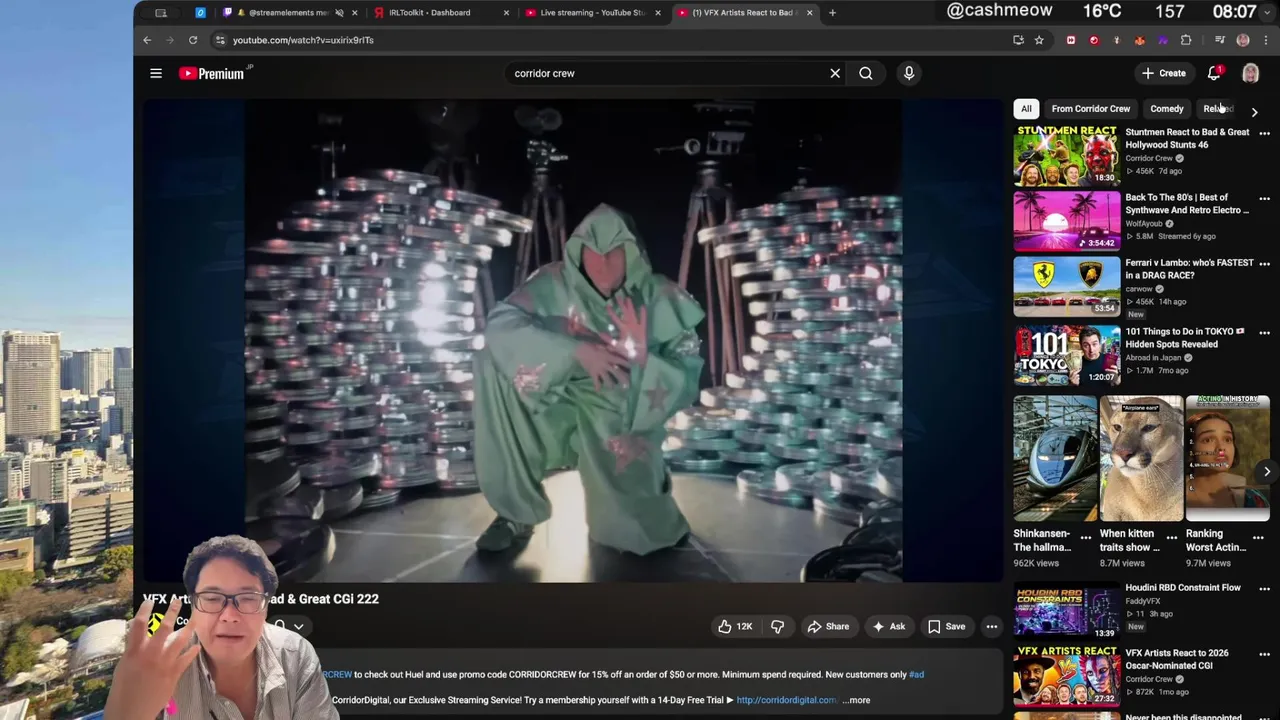The height and width of the screenshot is (720, 1280).
Task: Show next filter chips with right arrow
Action: click(x=1254, y=112)
